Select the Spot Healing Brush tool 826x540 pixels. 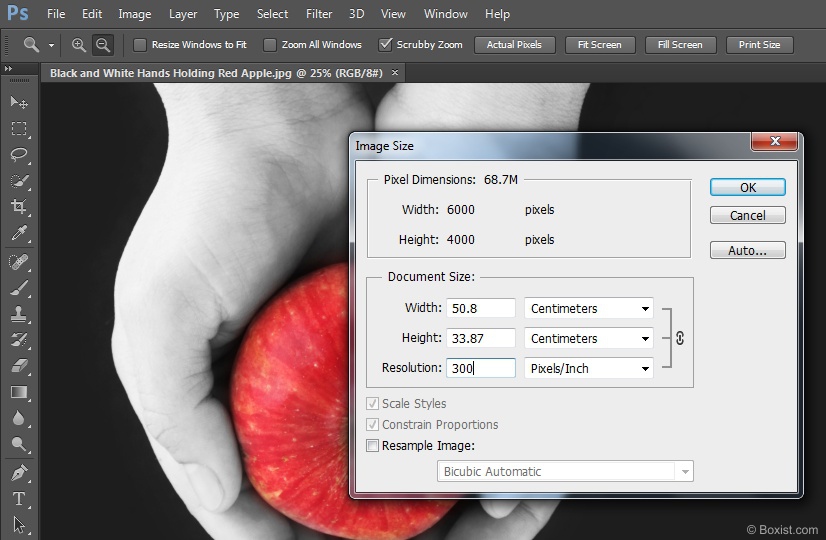pos(19,262)
